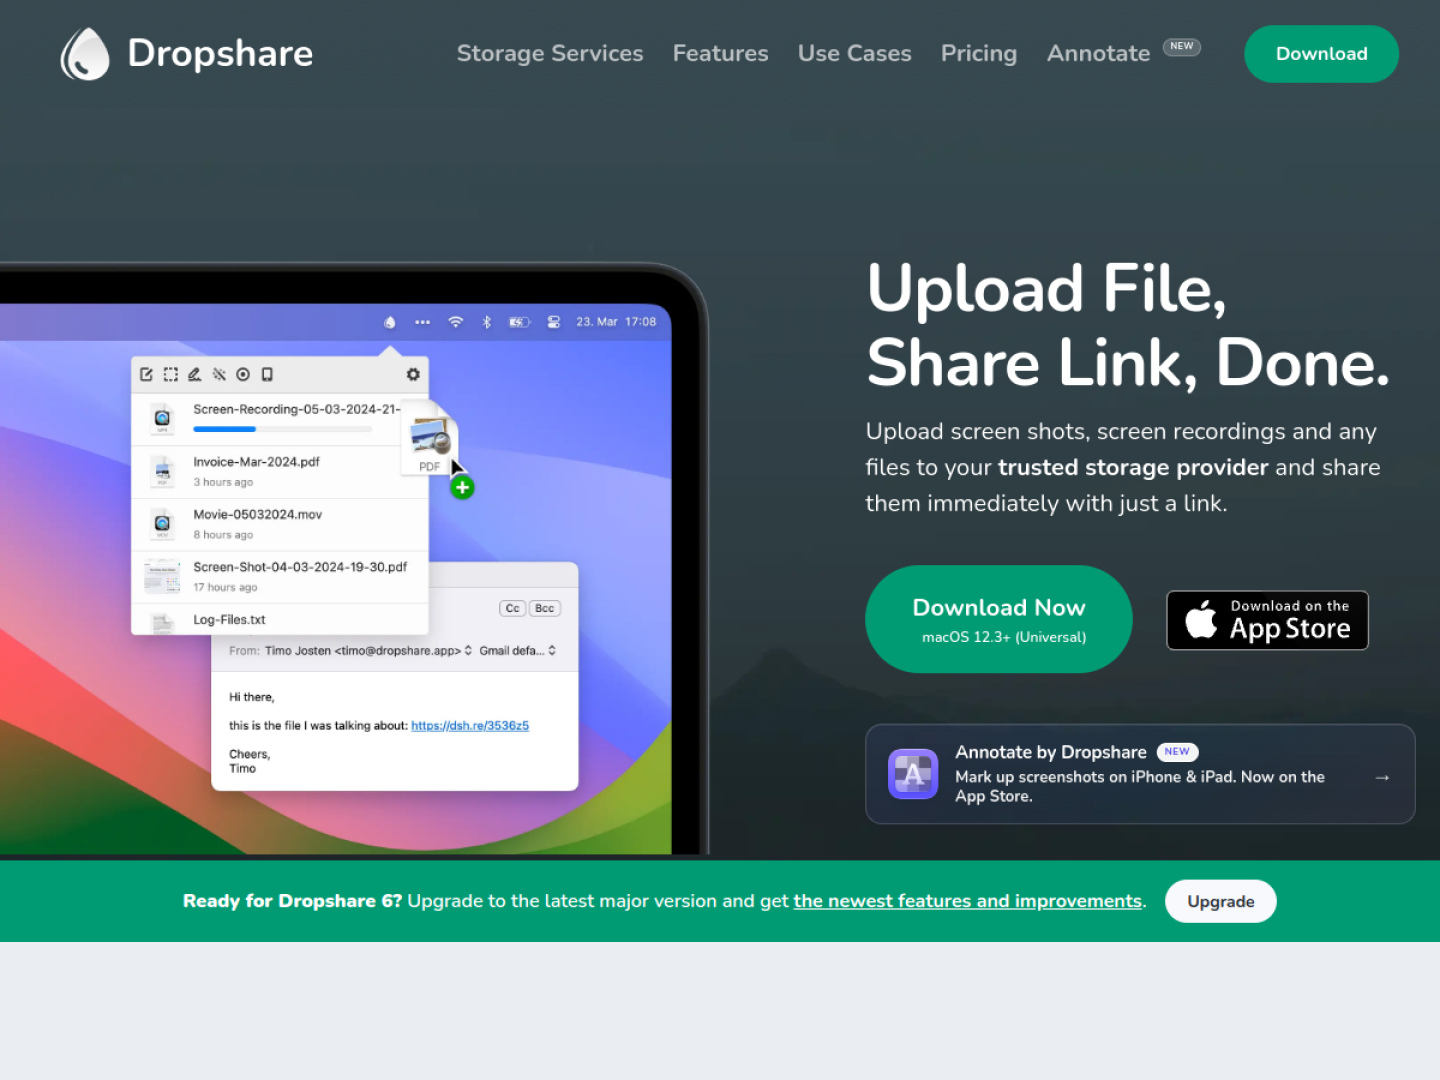Click the mobile device icon in the popup toolbar

tap(267, 374)
